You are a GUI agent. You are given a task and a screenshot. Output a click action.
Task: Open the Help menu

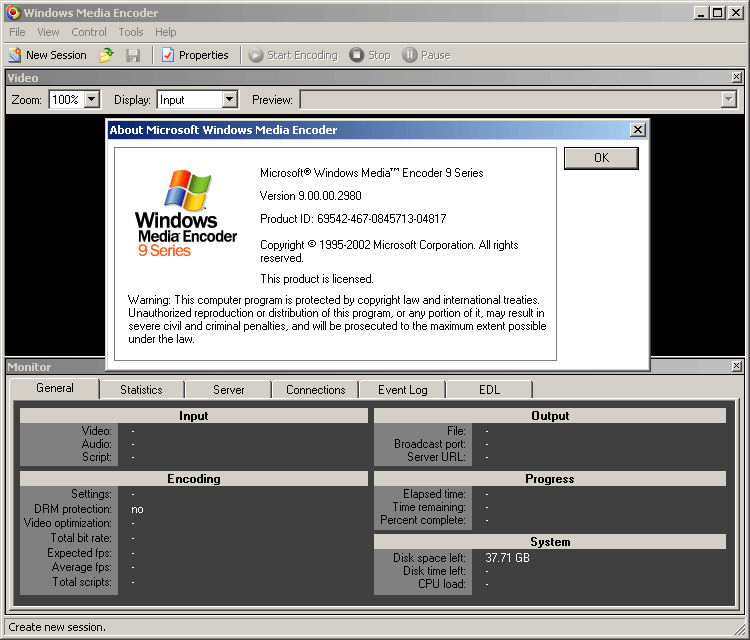tap(165, 32)
